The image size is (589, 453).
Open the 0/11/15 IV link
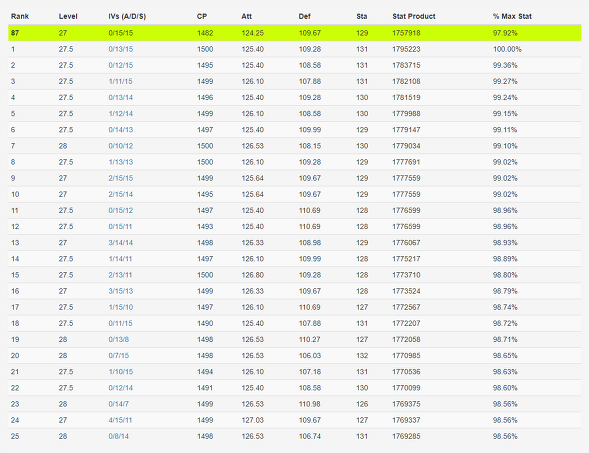pos(121,324)
